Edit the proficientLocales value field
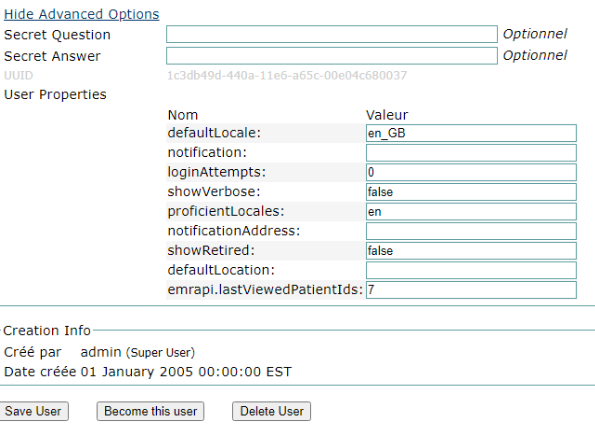Screen dimensions: 595x426 pyautogui.click(x=471, y=212)
